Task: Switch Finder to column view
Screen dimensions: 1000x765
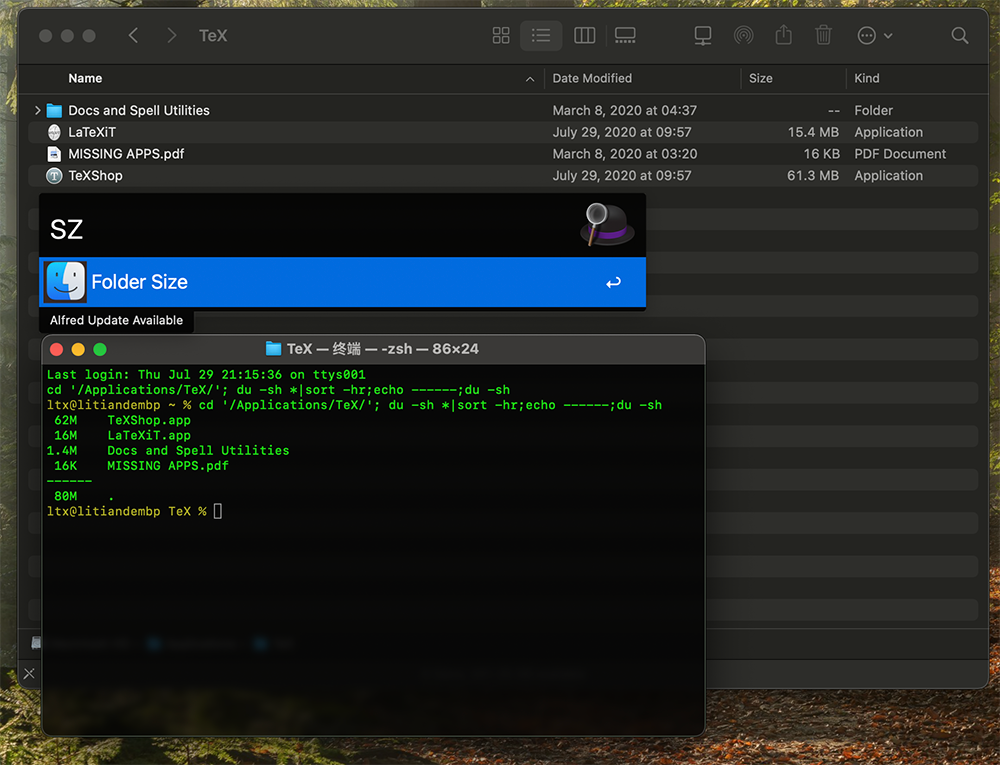Action: pos(585,36)
